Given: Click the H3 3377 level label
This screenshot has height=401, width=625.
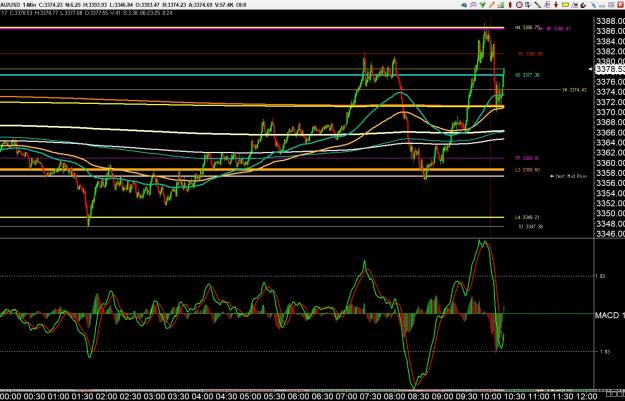Looking at the screenshot, I should click(527, 75).
